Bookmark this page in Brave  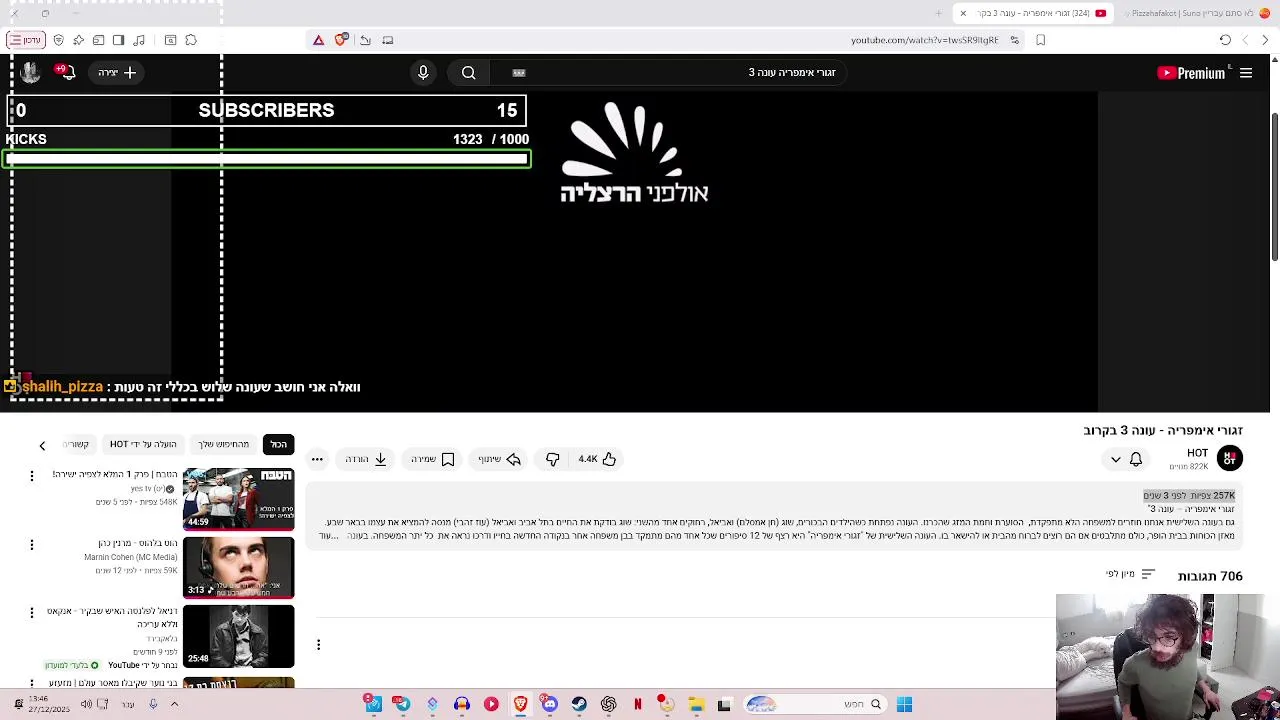(1041, 40)
